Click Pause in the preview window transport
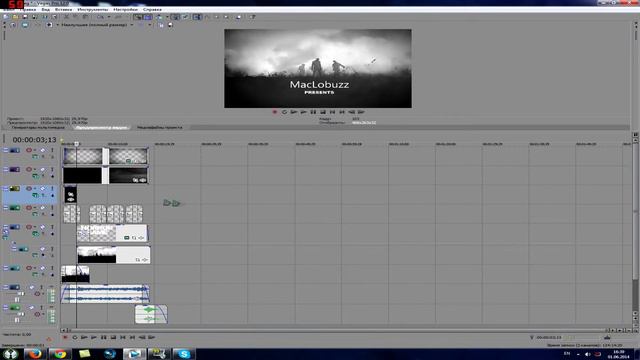This screenshot has width=640, height=360. [313, 112]
